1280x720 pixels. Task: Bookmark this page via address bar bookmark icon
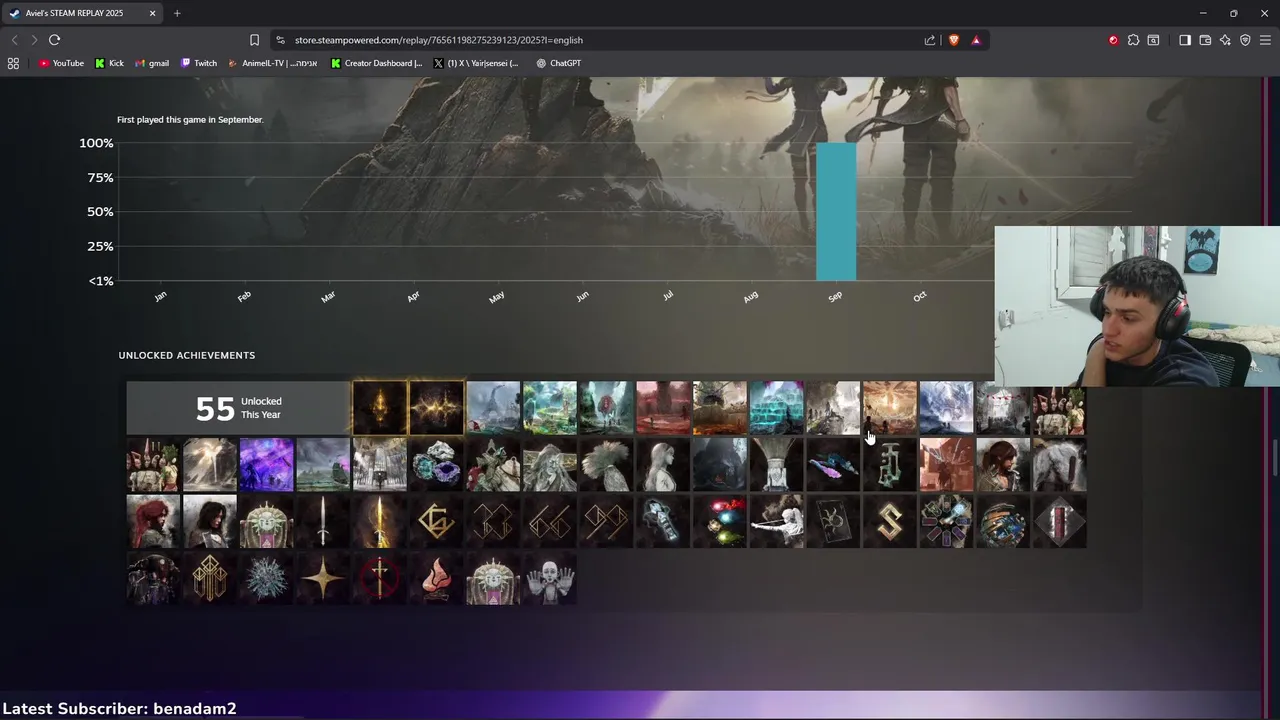coord(254,40)
